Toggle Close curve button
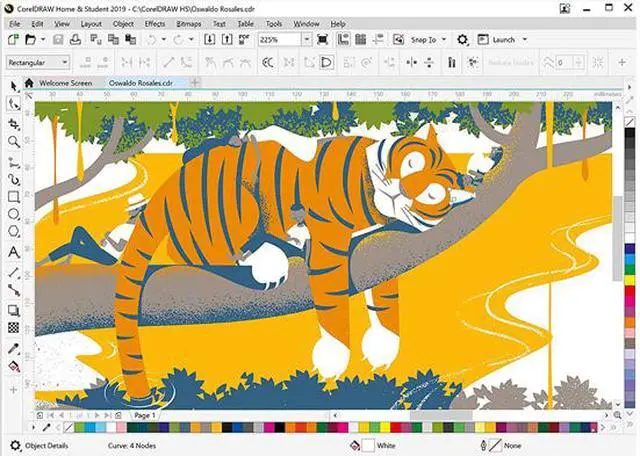This screenshot has width=640, height=456. [326, 62]
